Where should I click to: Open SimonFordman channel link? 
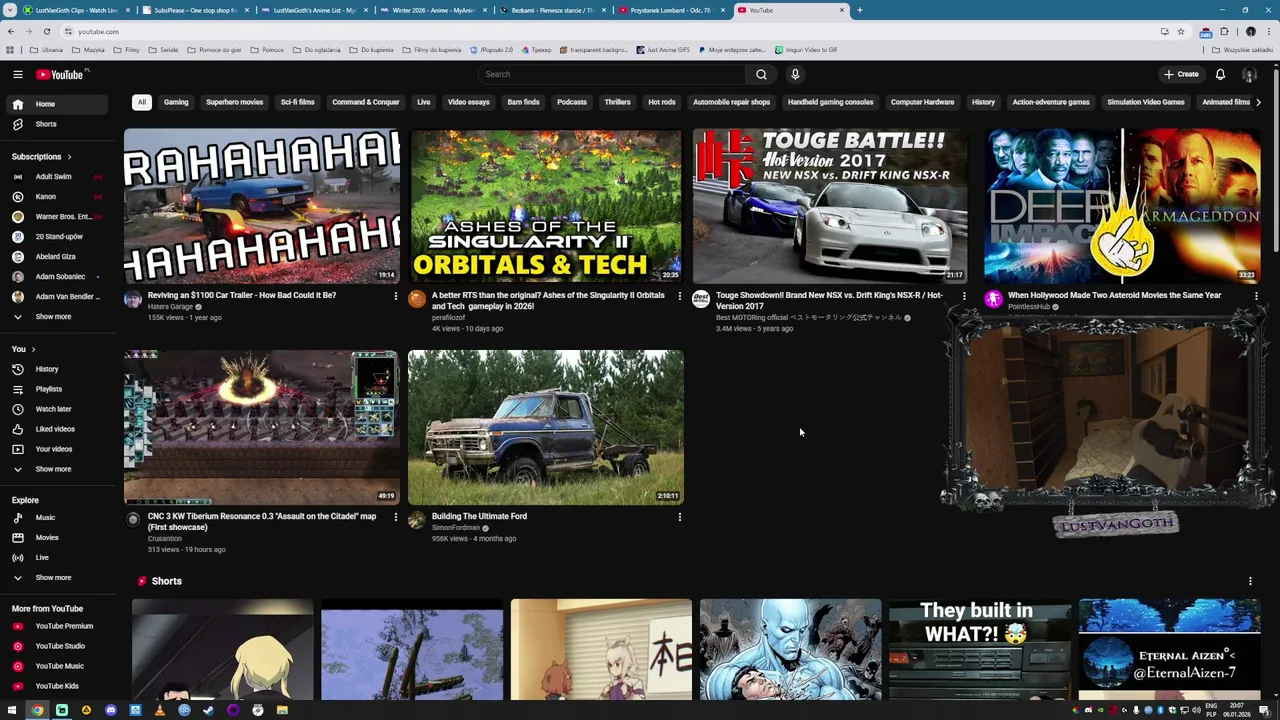coord(456,528)
